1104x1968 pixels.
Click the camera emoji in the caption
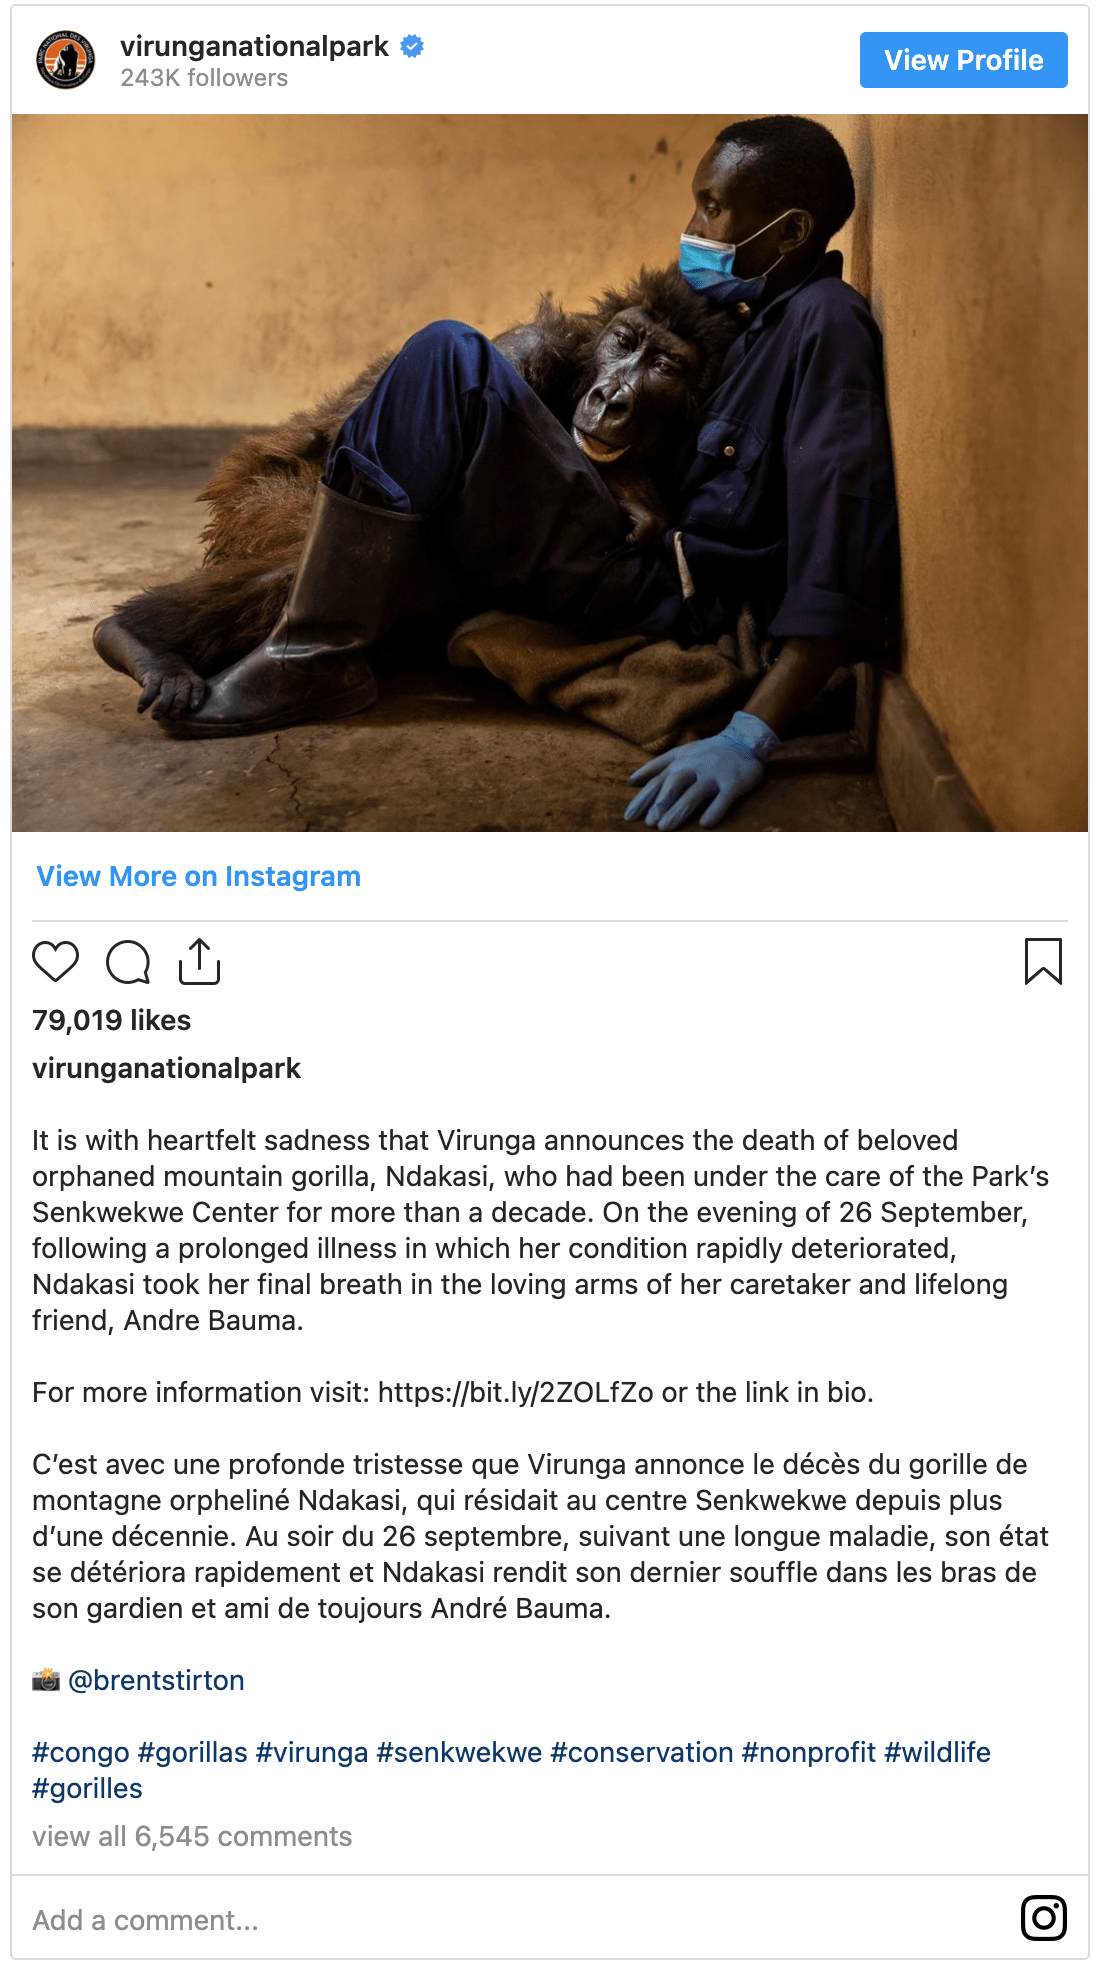[46, 1680]
